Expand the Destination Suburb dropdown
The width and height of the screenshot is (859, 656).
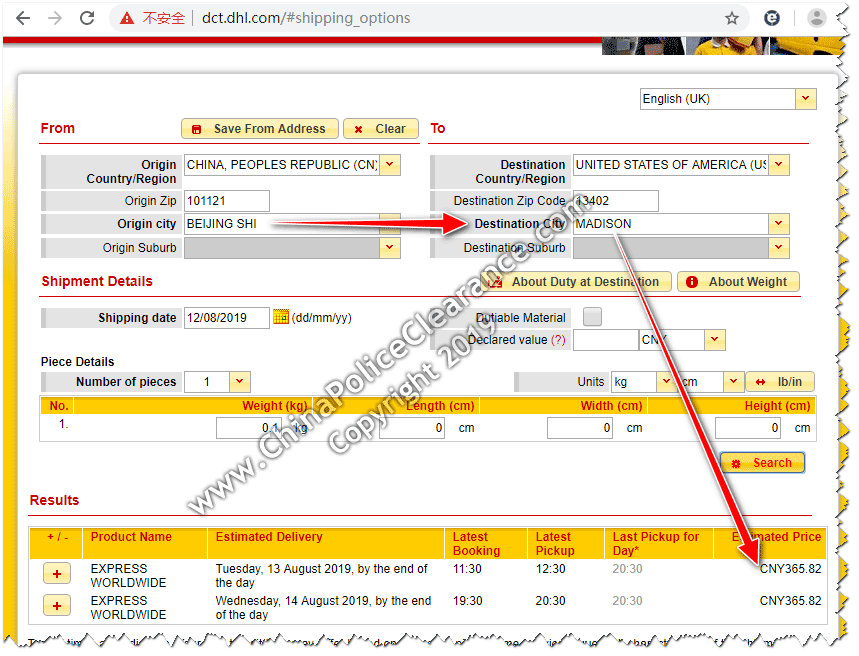click(x=778, y=248)
